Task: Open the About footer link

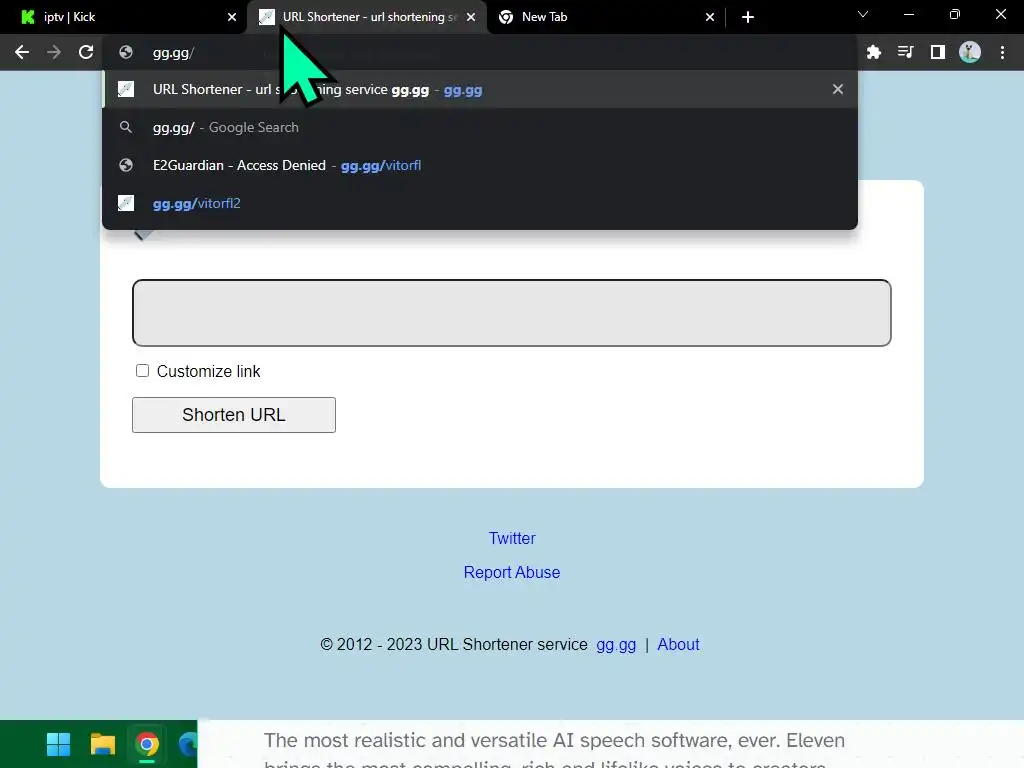Action: (678, 645)
